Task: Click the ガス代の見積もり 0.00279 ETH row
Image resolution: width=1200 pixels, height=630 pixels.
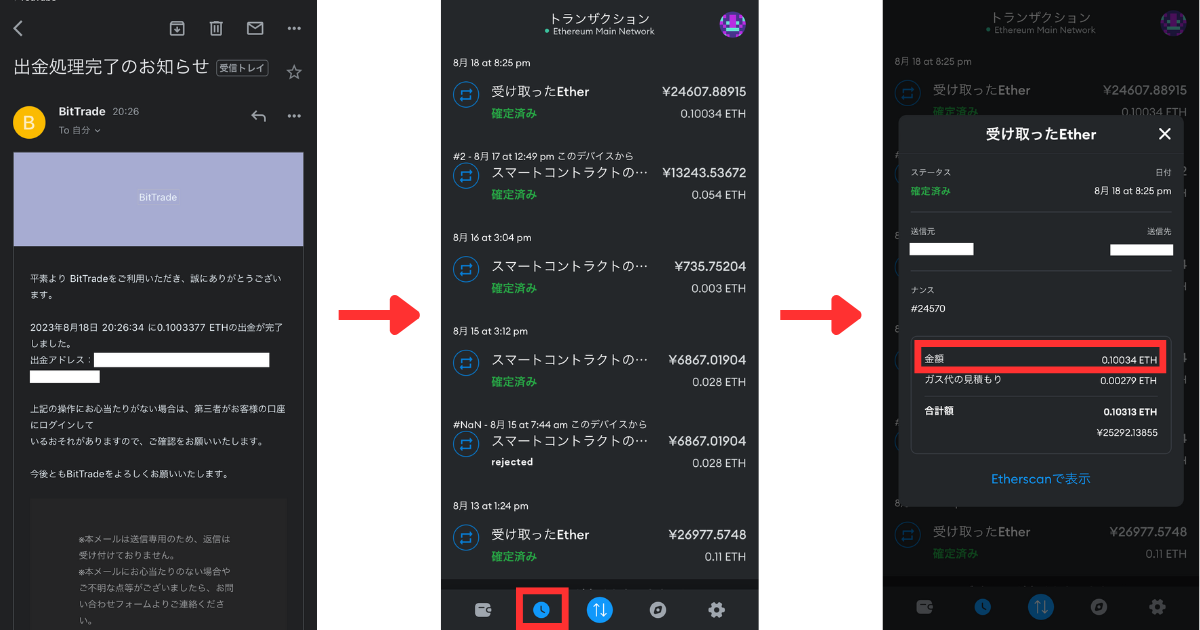Action: tap(1040, 381)
